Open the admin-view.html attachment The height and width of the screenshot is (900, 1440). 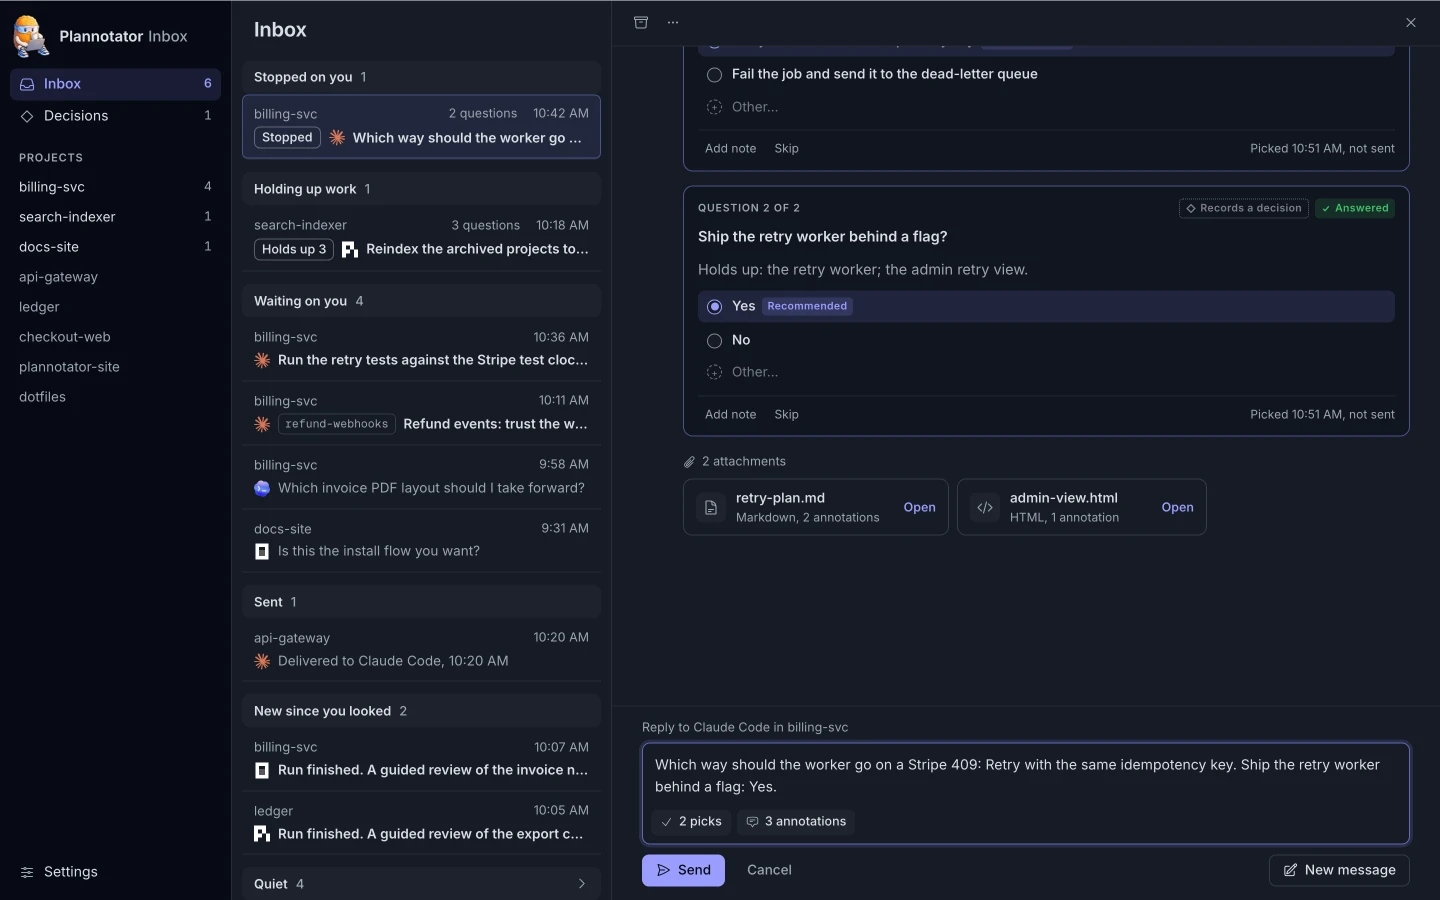pos(1177,507)
